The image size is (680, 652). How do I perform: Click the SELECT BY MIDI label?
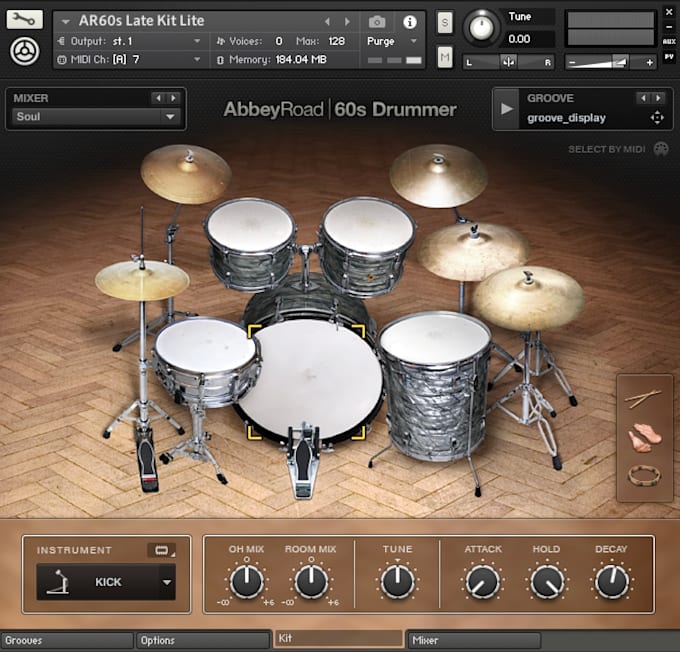[x=606, y=149]
